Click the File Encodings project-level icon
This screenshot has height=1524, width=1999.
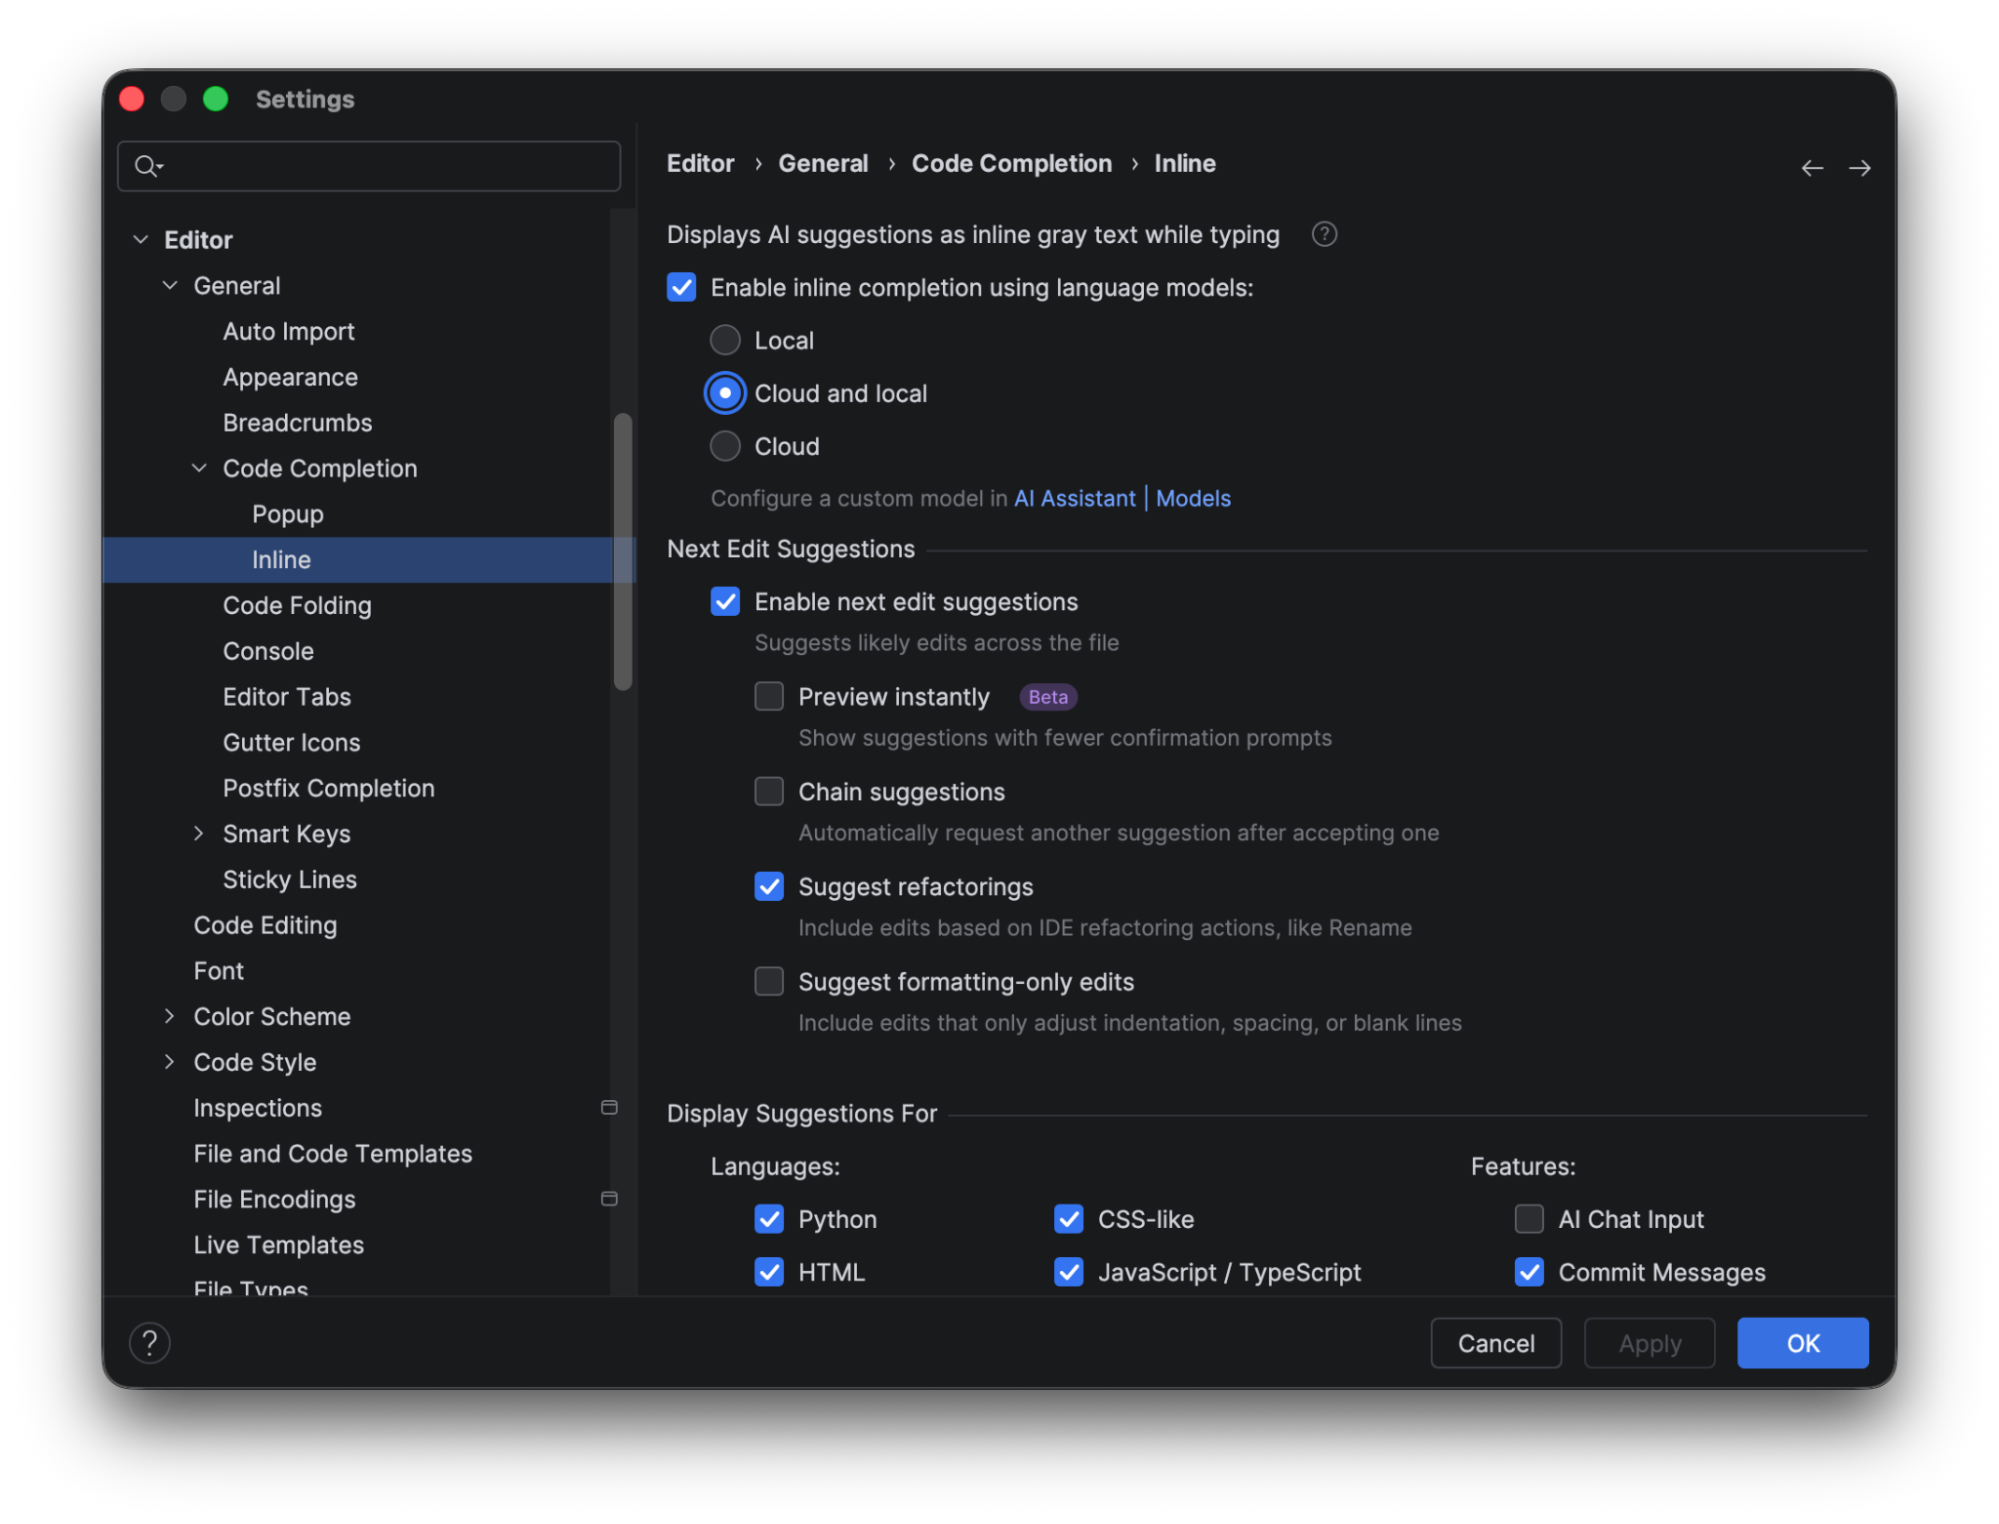click(609, 1198)
